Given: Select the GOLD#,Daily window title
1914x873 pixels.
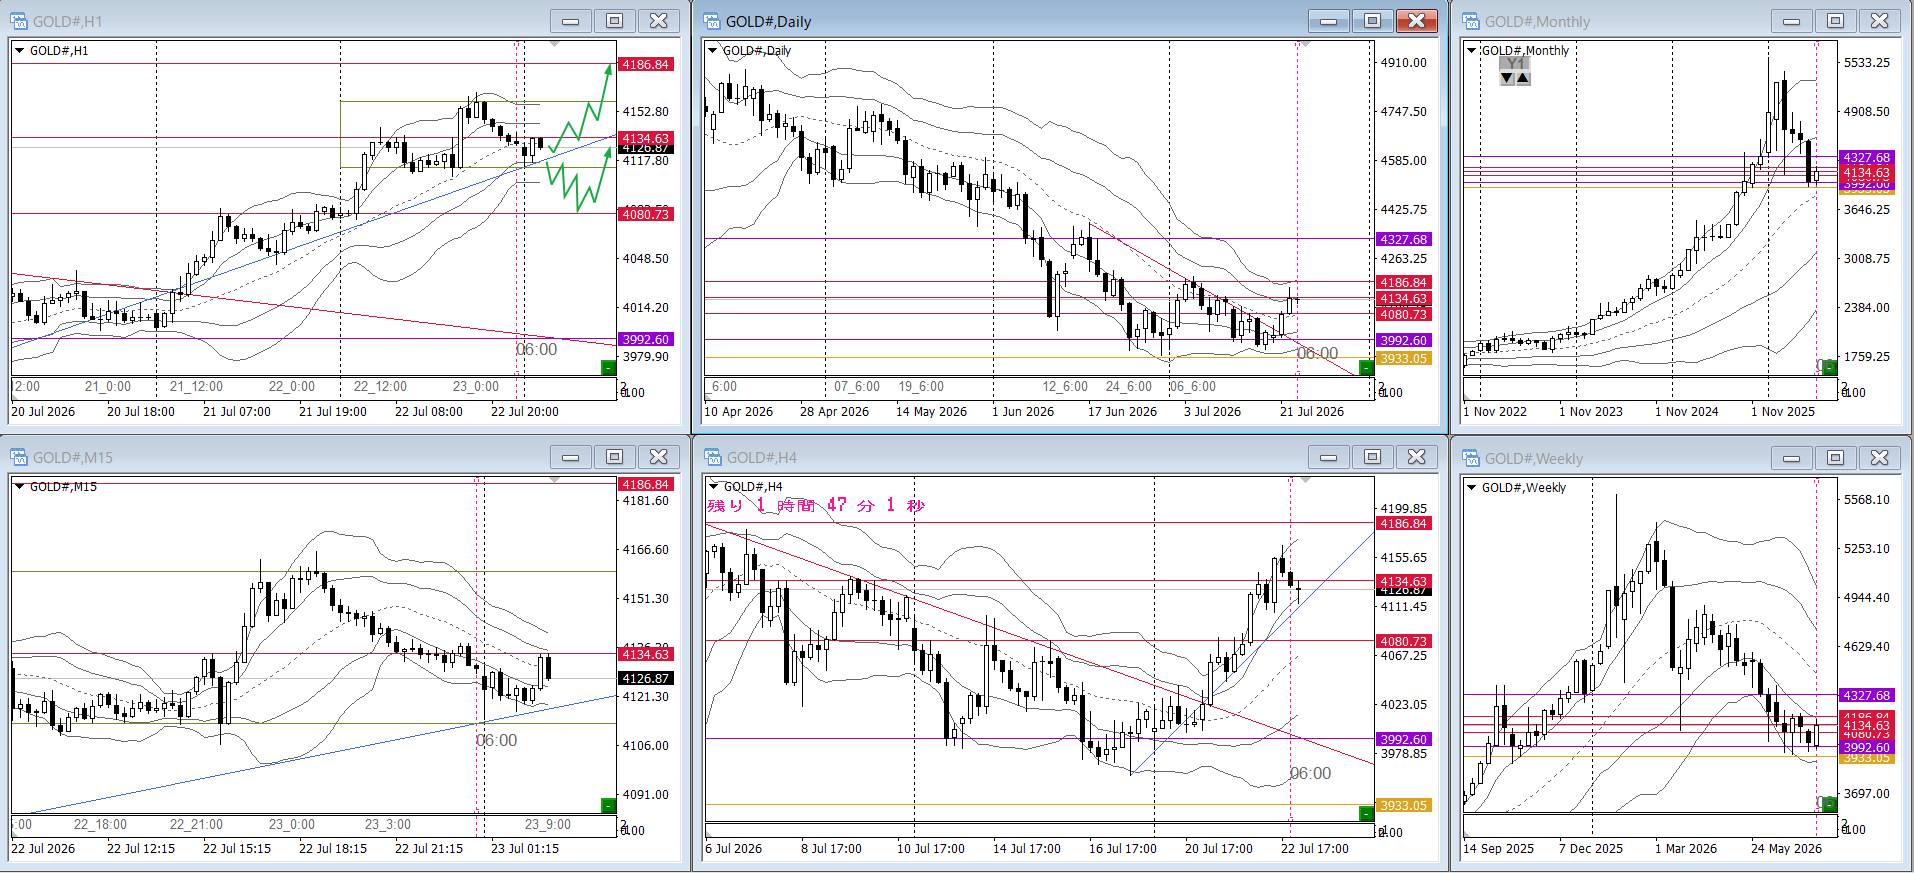Looking at the screenshot, I should (x=769, y=21).
